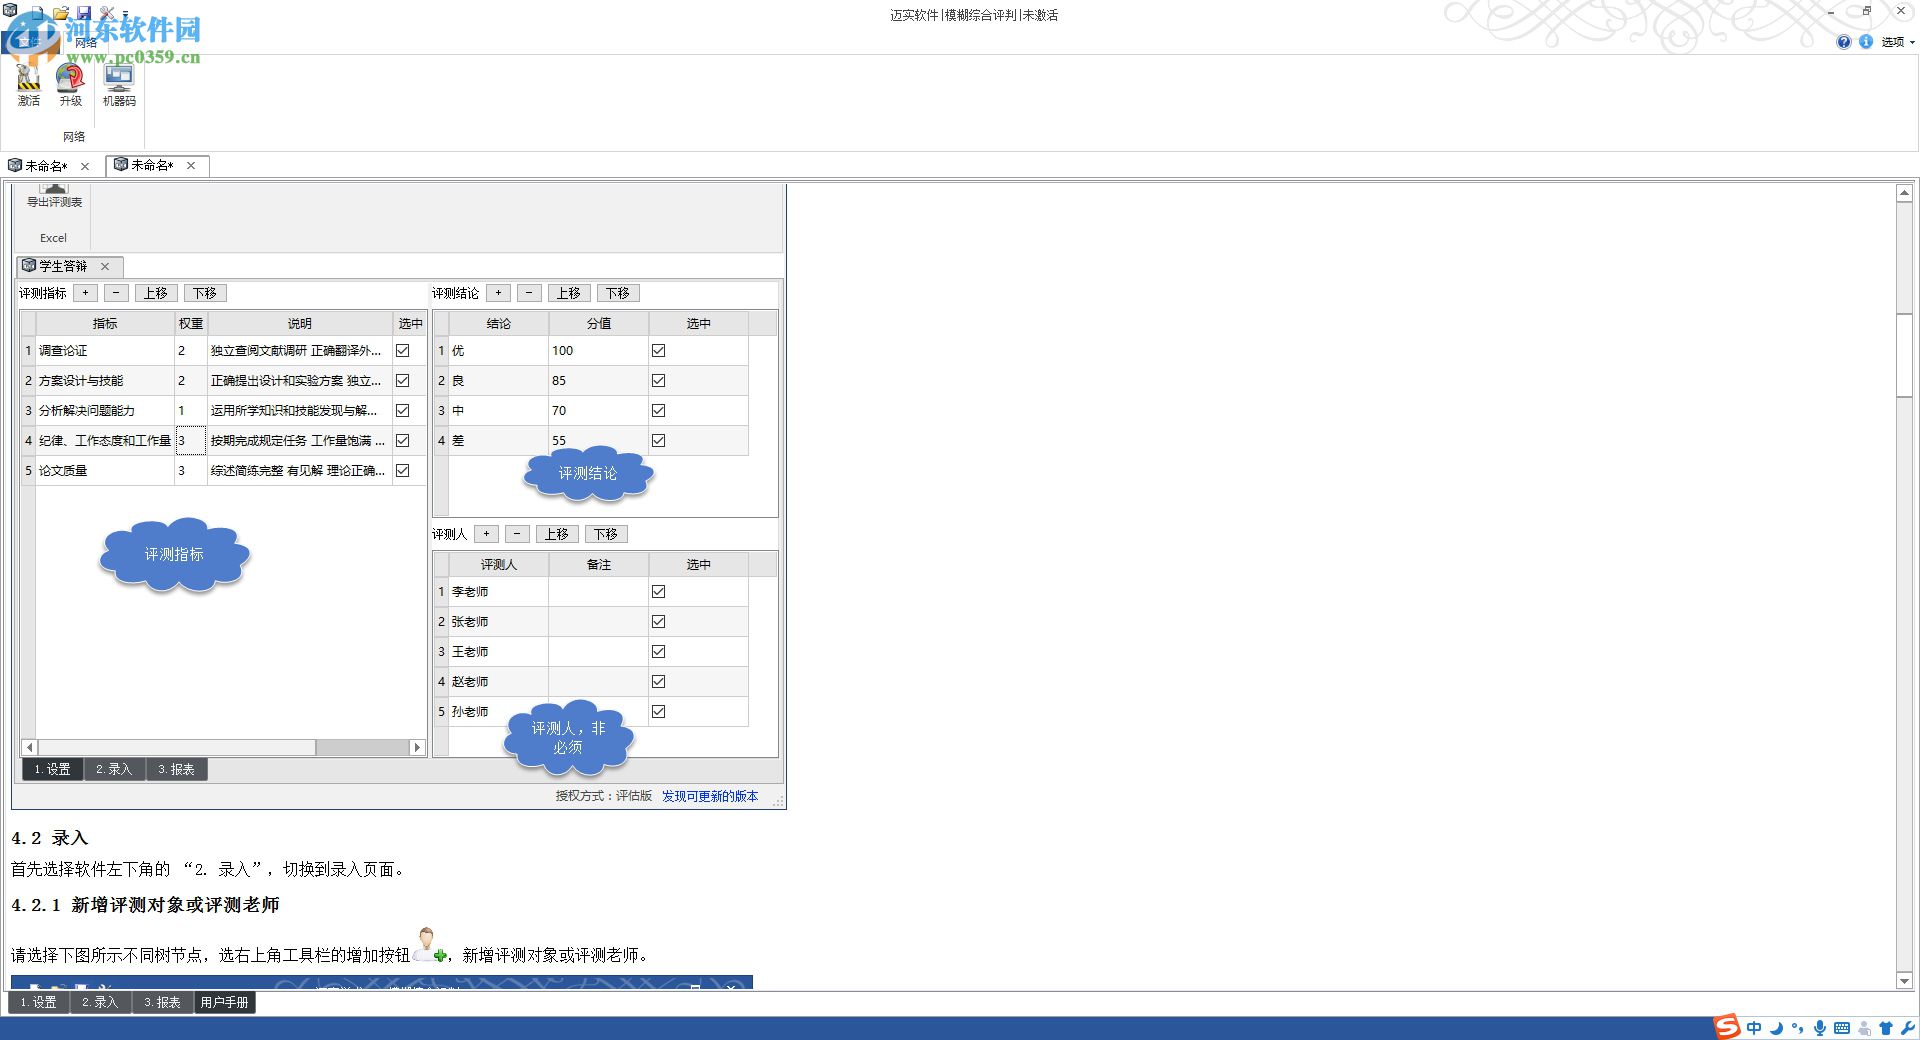The image size is (1920, 1040).
Task: Click the − button beside 评测结论
Action: (x=530, y=293)
